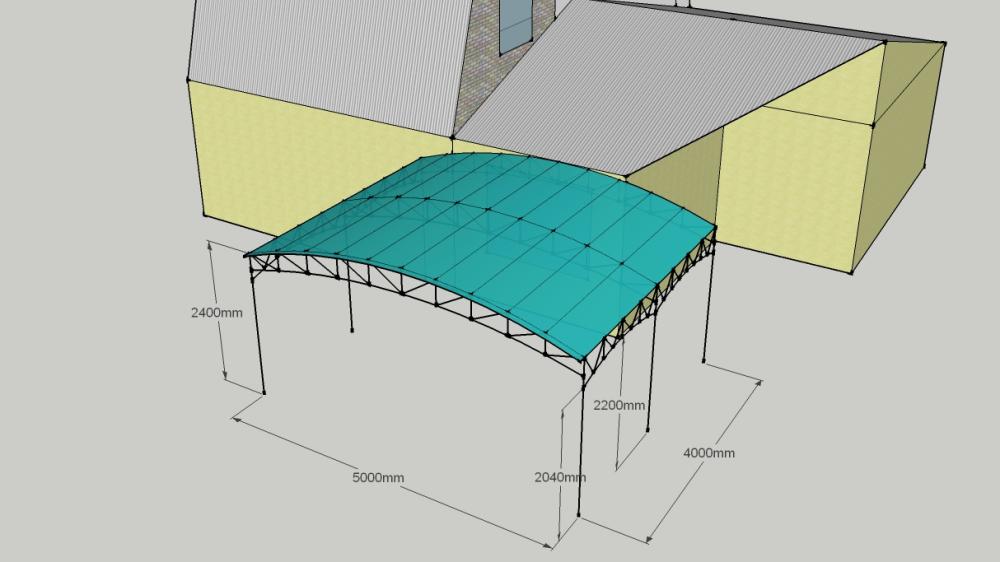Select the 2400mm height dimension label
The height and width of the screenshot is (562, 1000).
pyautogui.click(x=216, y=313)
